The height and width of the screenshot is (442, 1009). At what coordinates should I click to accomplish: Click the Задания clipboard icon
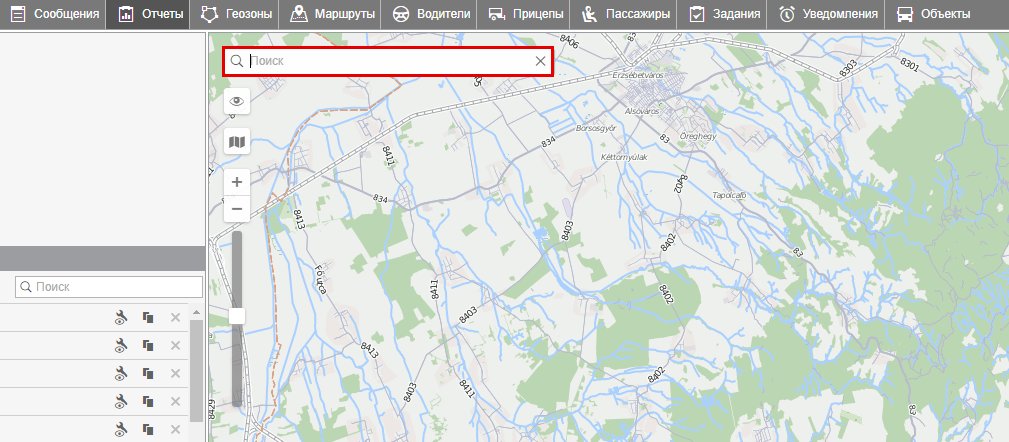click(x=696, y=14)
